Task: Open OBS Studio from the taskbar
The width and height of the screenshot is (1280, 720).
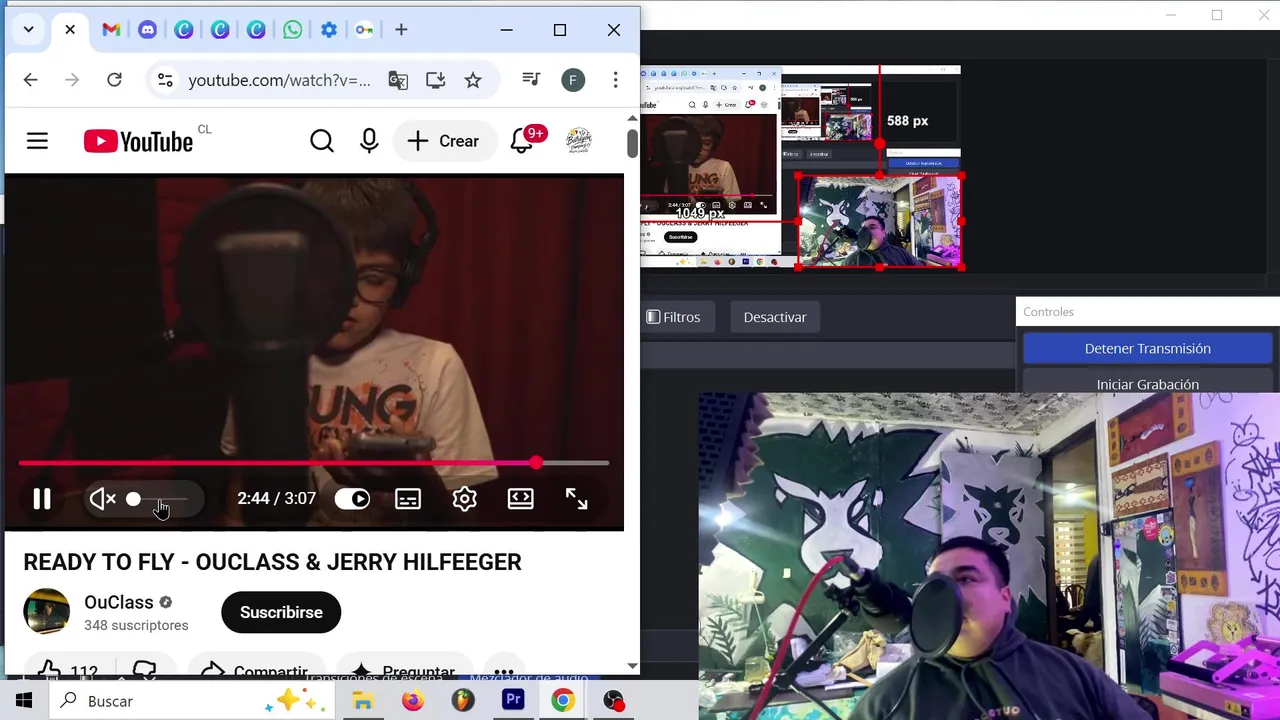Action: coord(613,701)
